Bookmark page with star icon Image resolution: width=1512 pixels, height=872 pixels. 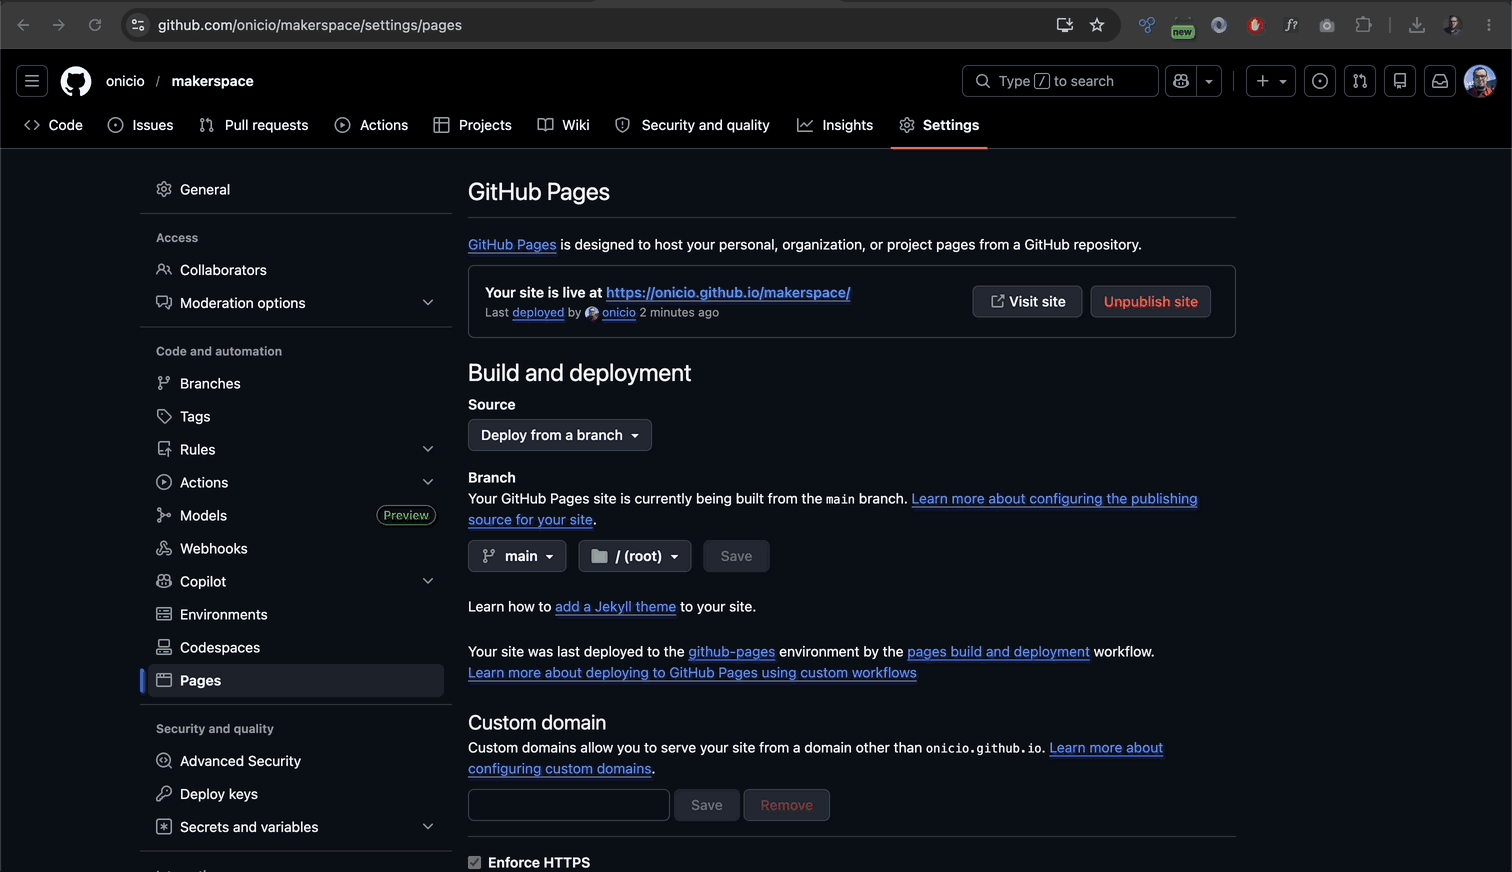(x=1097, y=25)
